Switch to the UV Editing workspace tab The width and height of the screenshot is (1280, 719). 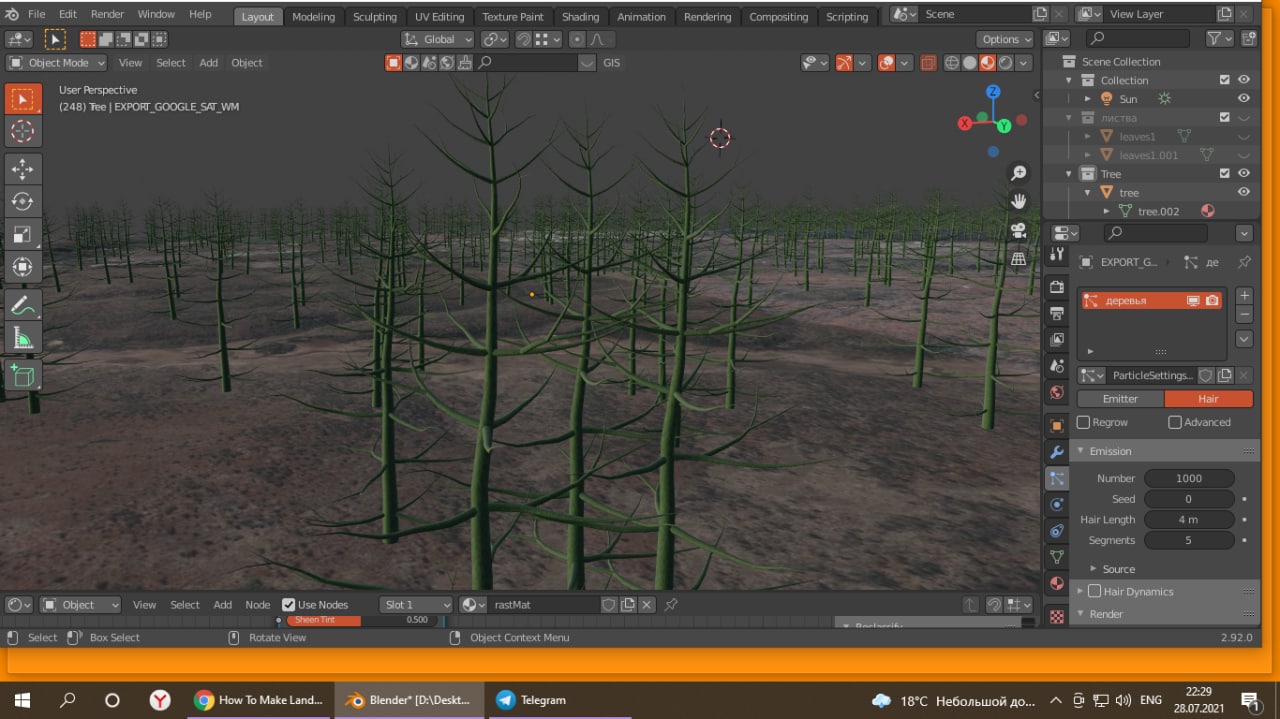440,17
